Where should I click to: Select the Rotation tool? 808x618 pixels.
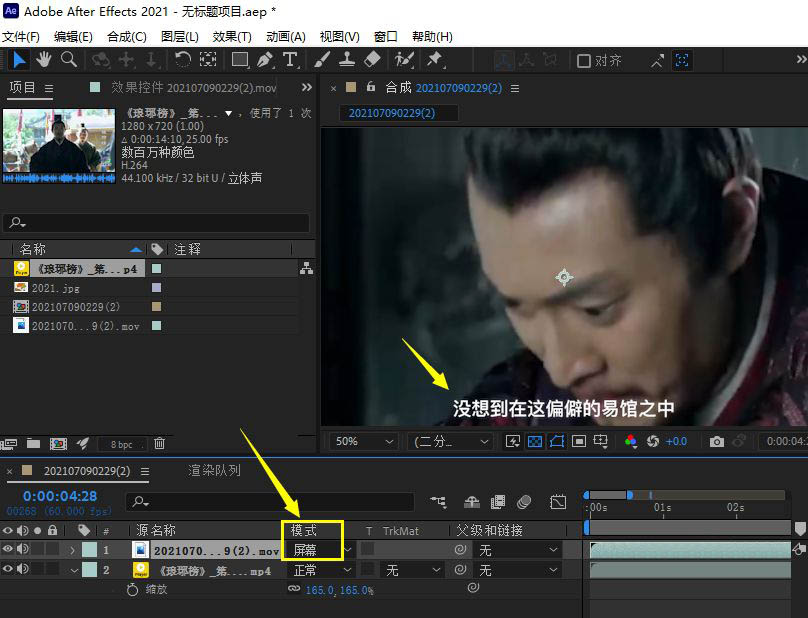coord(184,59)
